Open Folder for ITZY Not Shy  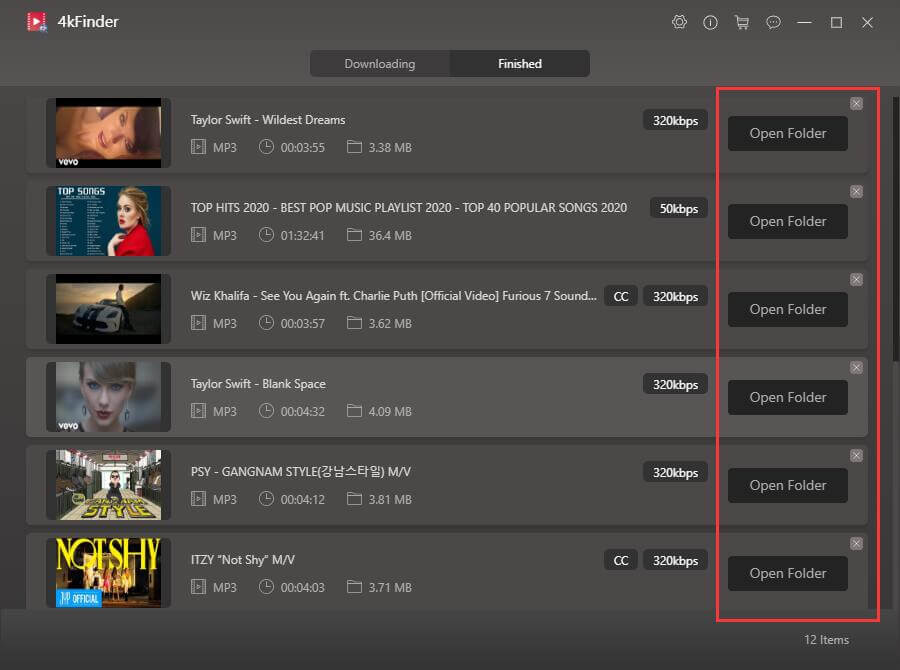788,573
